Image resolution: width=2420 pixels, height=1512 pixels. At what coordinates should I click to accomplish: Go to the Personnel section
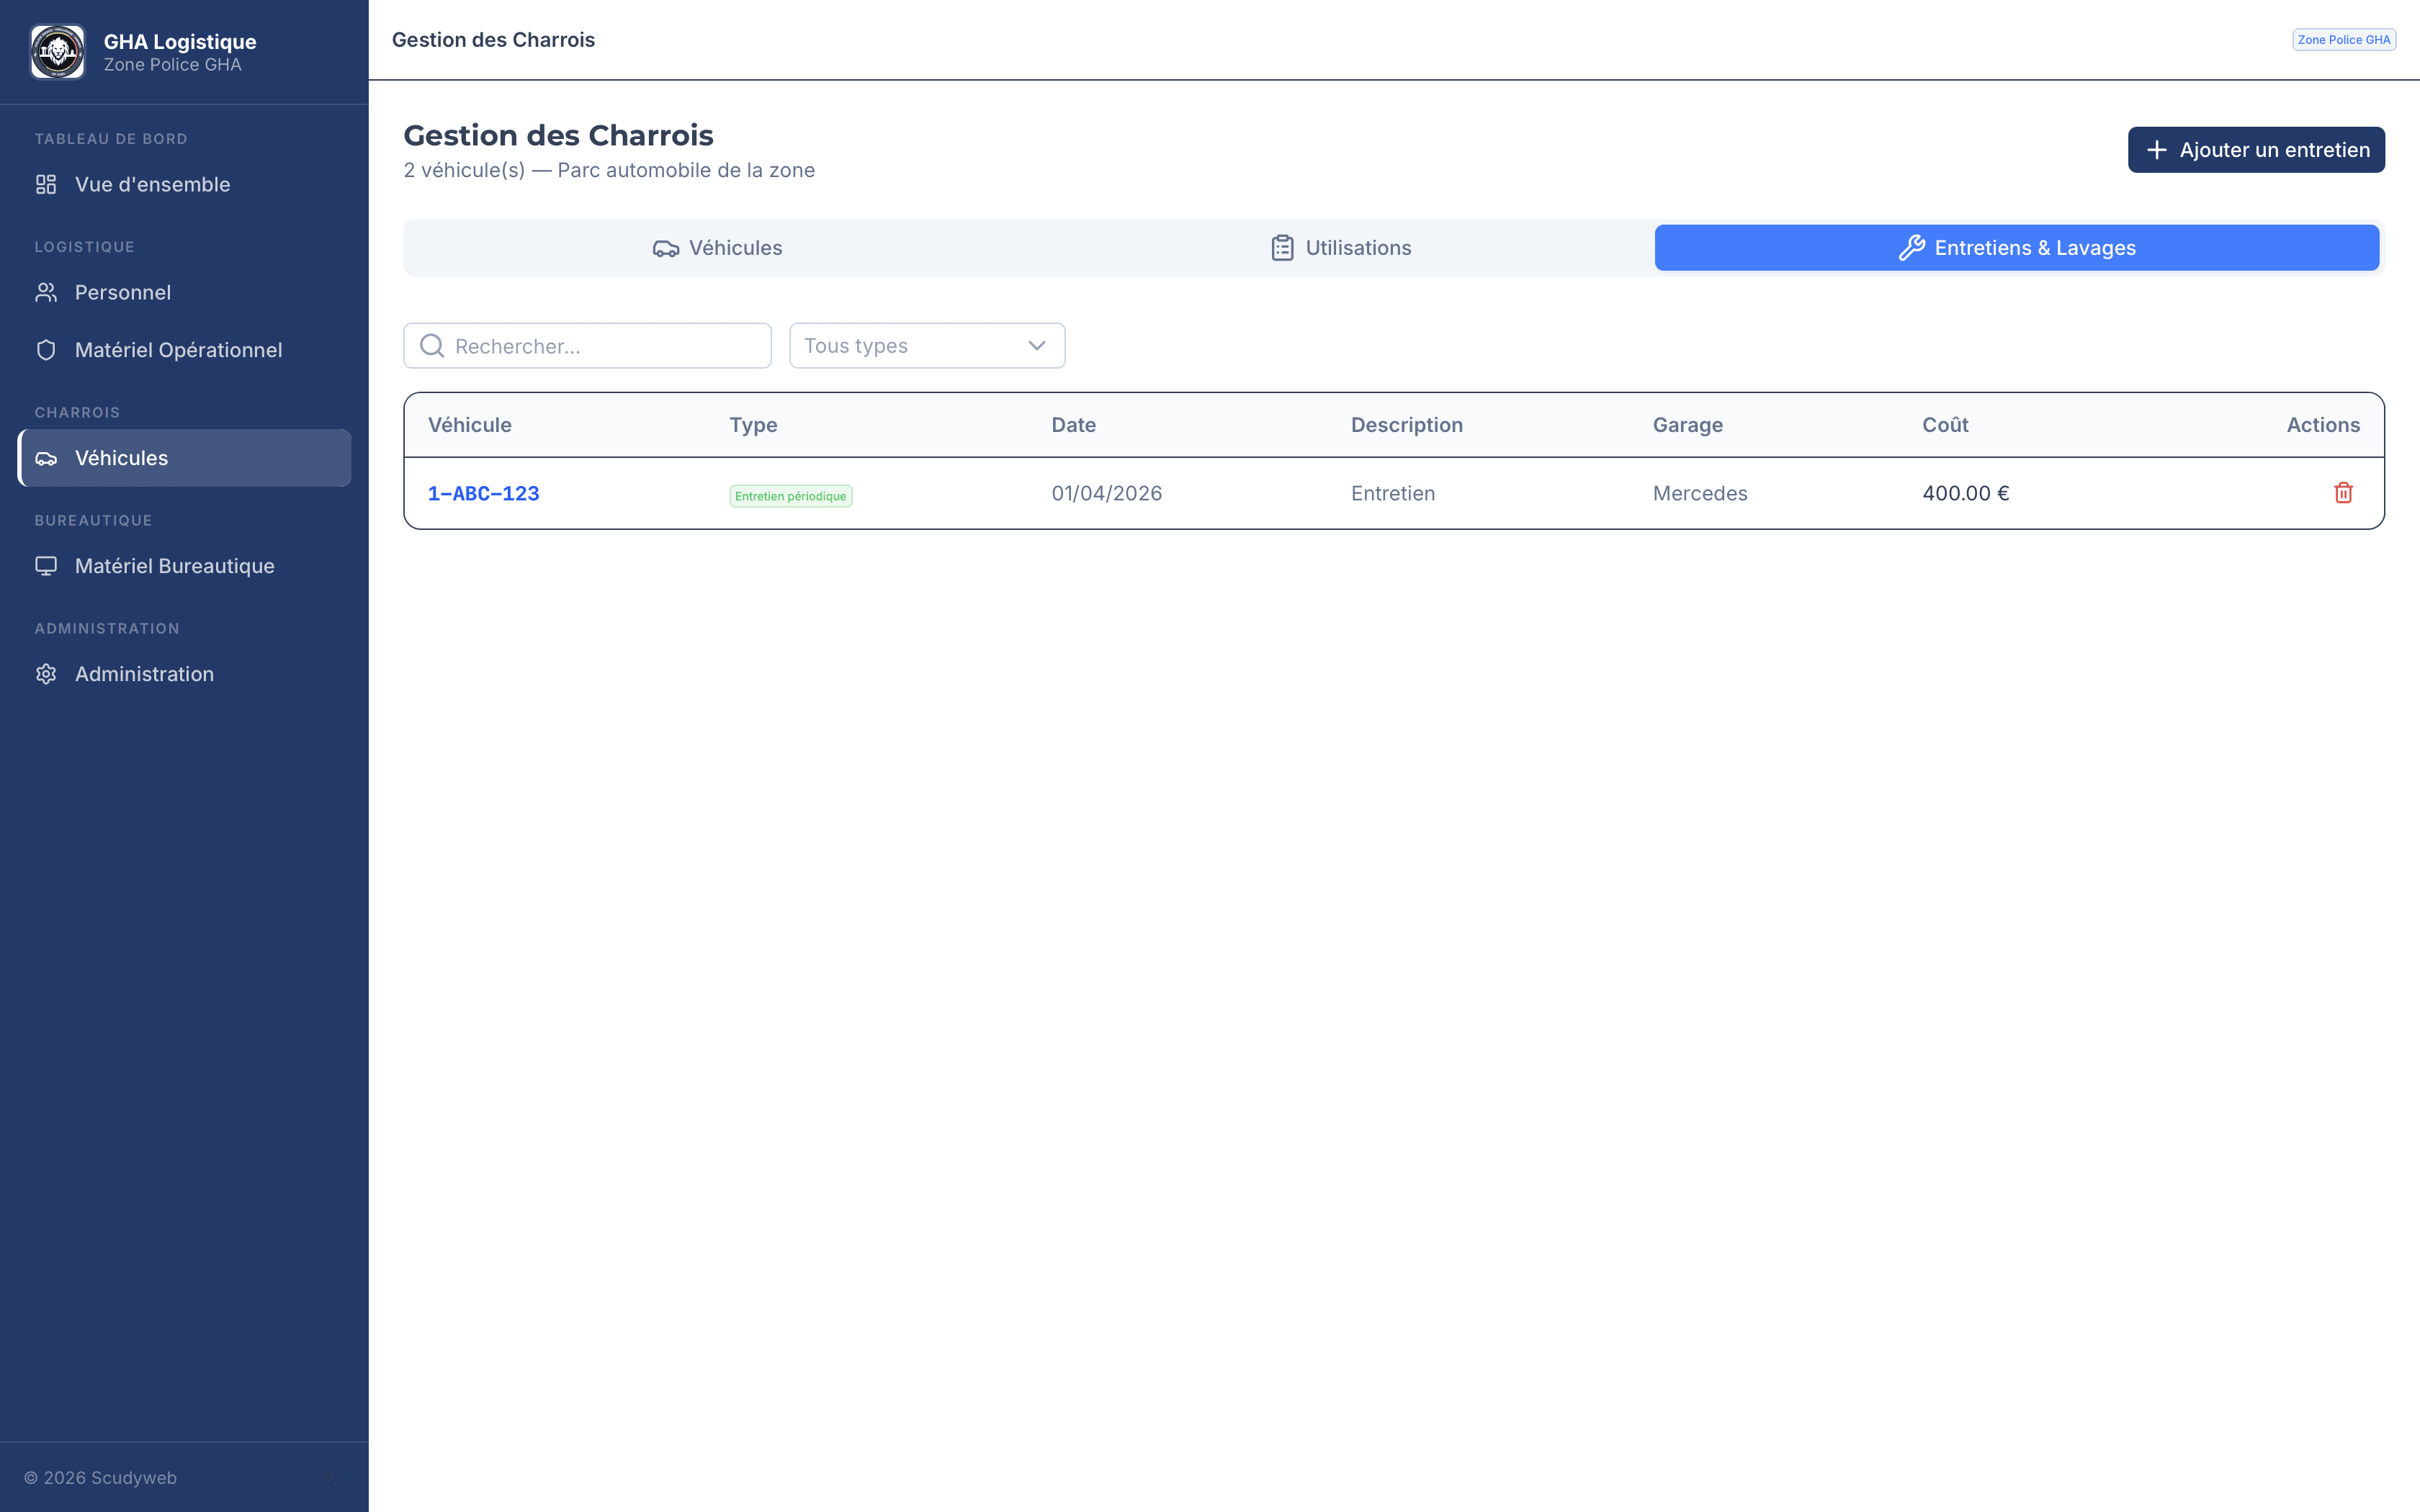click(x=122, y=293)
